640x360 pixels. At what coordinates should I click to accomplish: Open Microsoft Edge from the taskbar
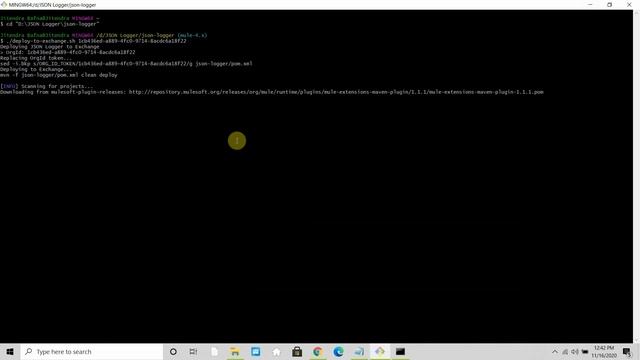point(338,351)
